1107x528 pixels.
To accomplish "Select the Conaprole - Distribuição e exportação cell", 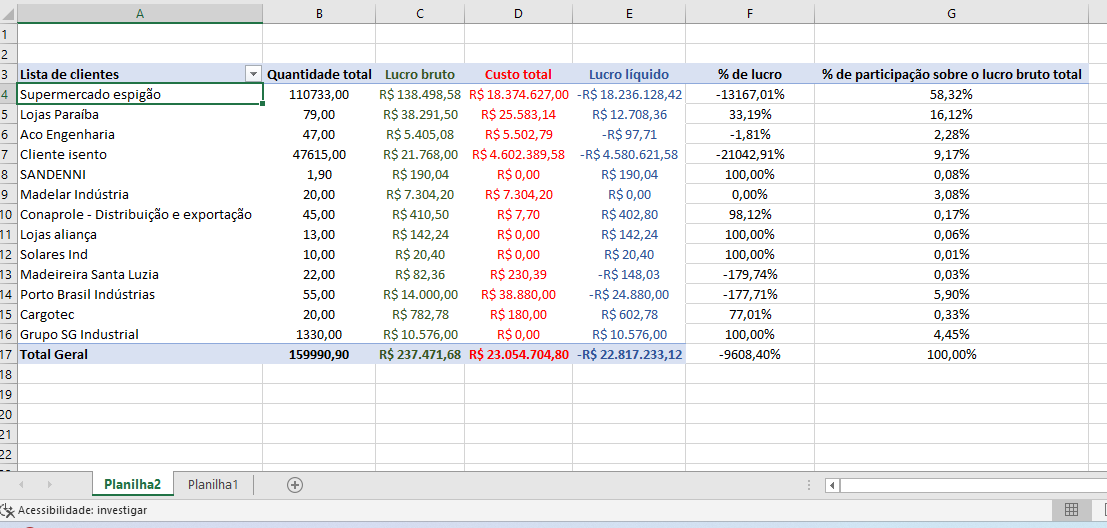I will [140, 215].
